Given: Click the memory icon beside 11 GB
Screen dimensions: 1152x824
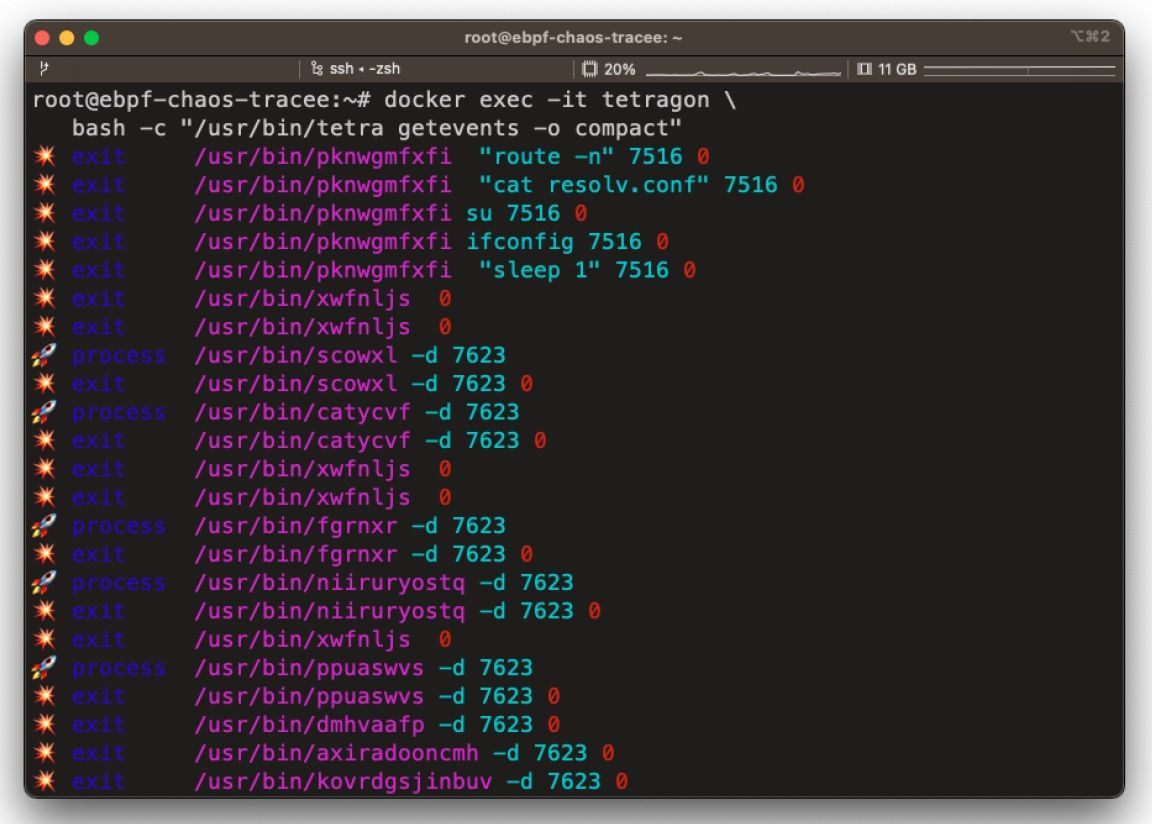Looking at the screenshot, I should point(864,69).
